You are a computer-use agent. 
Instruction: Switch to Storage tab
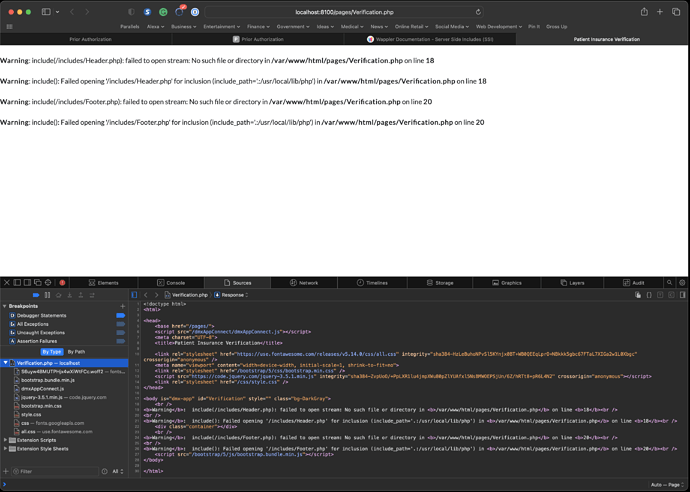tap(440, 283)
